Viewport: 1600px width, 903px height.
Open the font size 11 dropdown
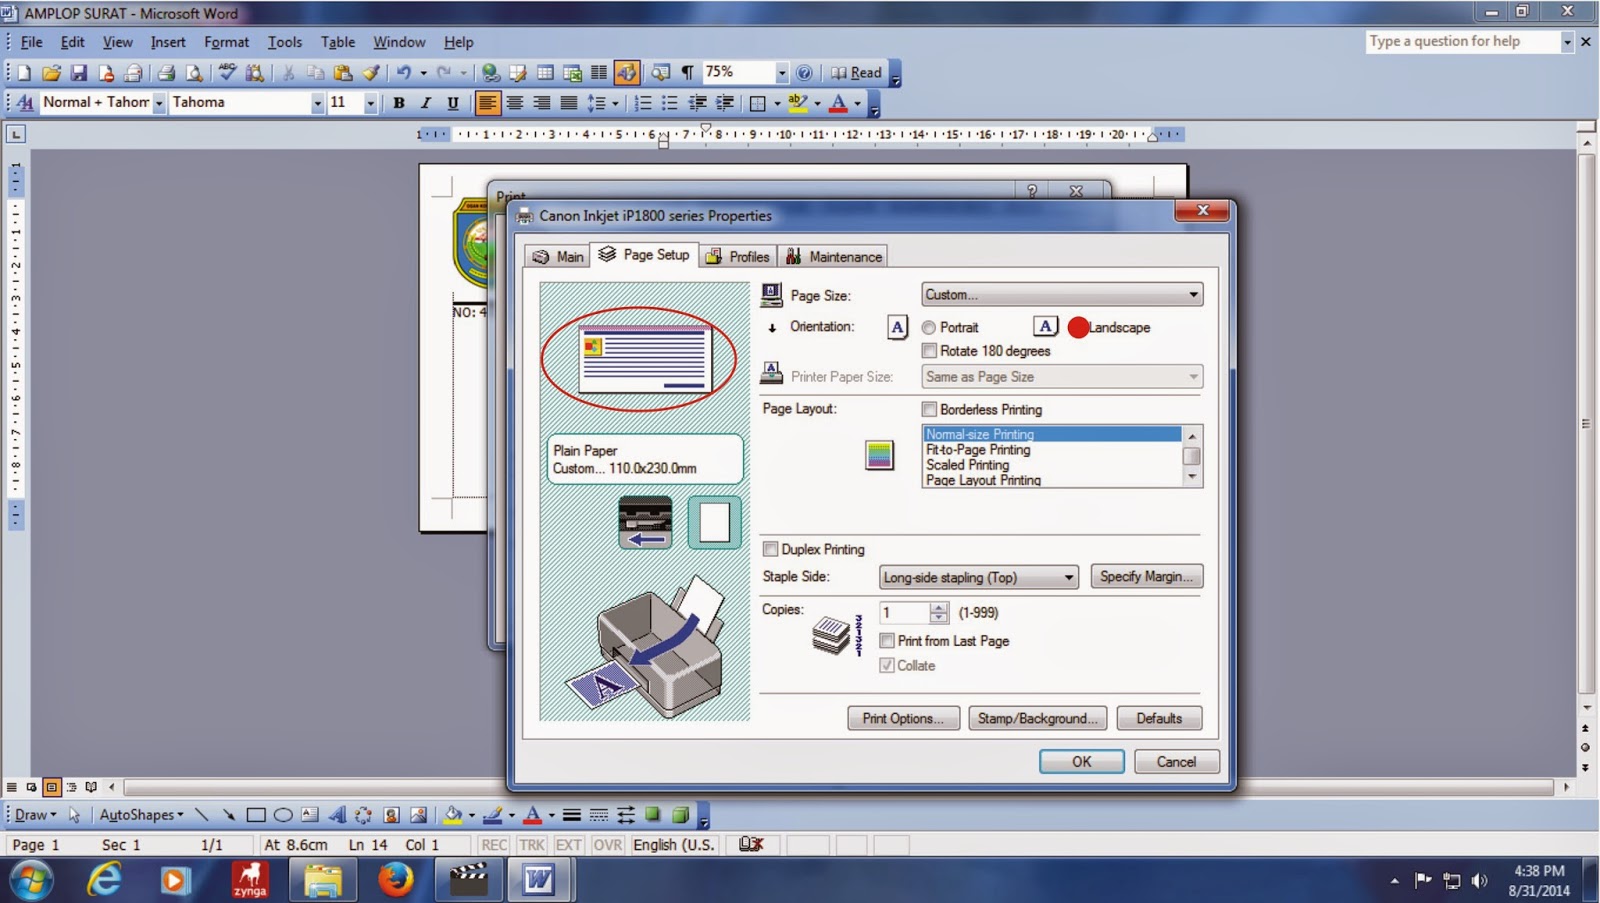pos(370,103)
